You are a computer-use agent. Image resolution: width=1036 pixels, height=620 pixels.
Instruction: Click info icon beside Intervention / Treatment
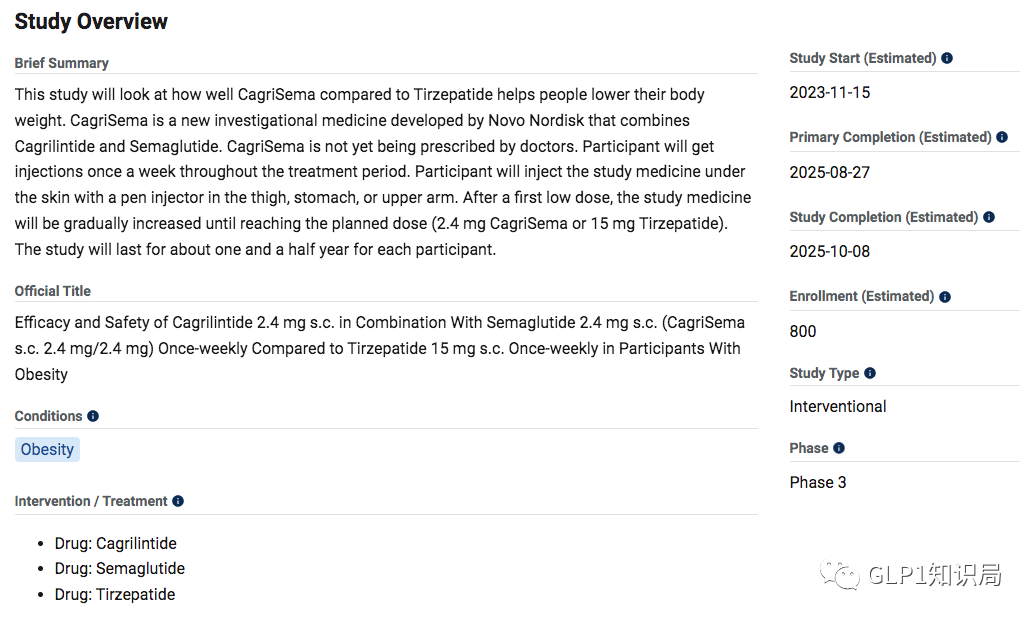click(x=178, y=501)
